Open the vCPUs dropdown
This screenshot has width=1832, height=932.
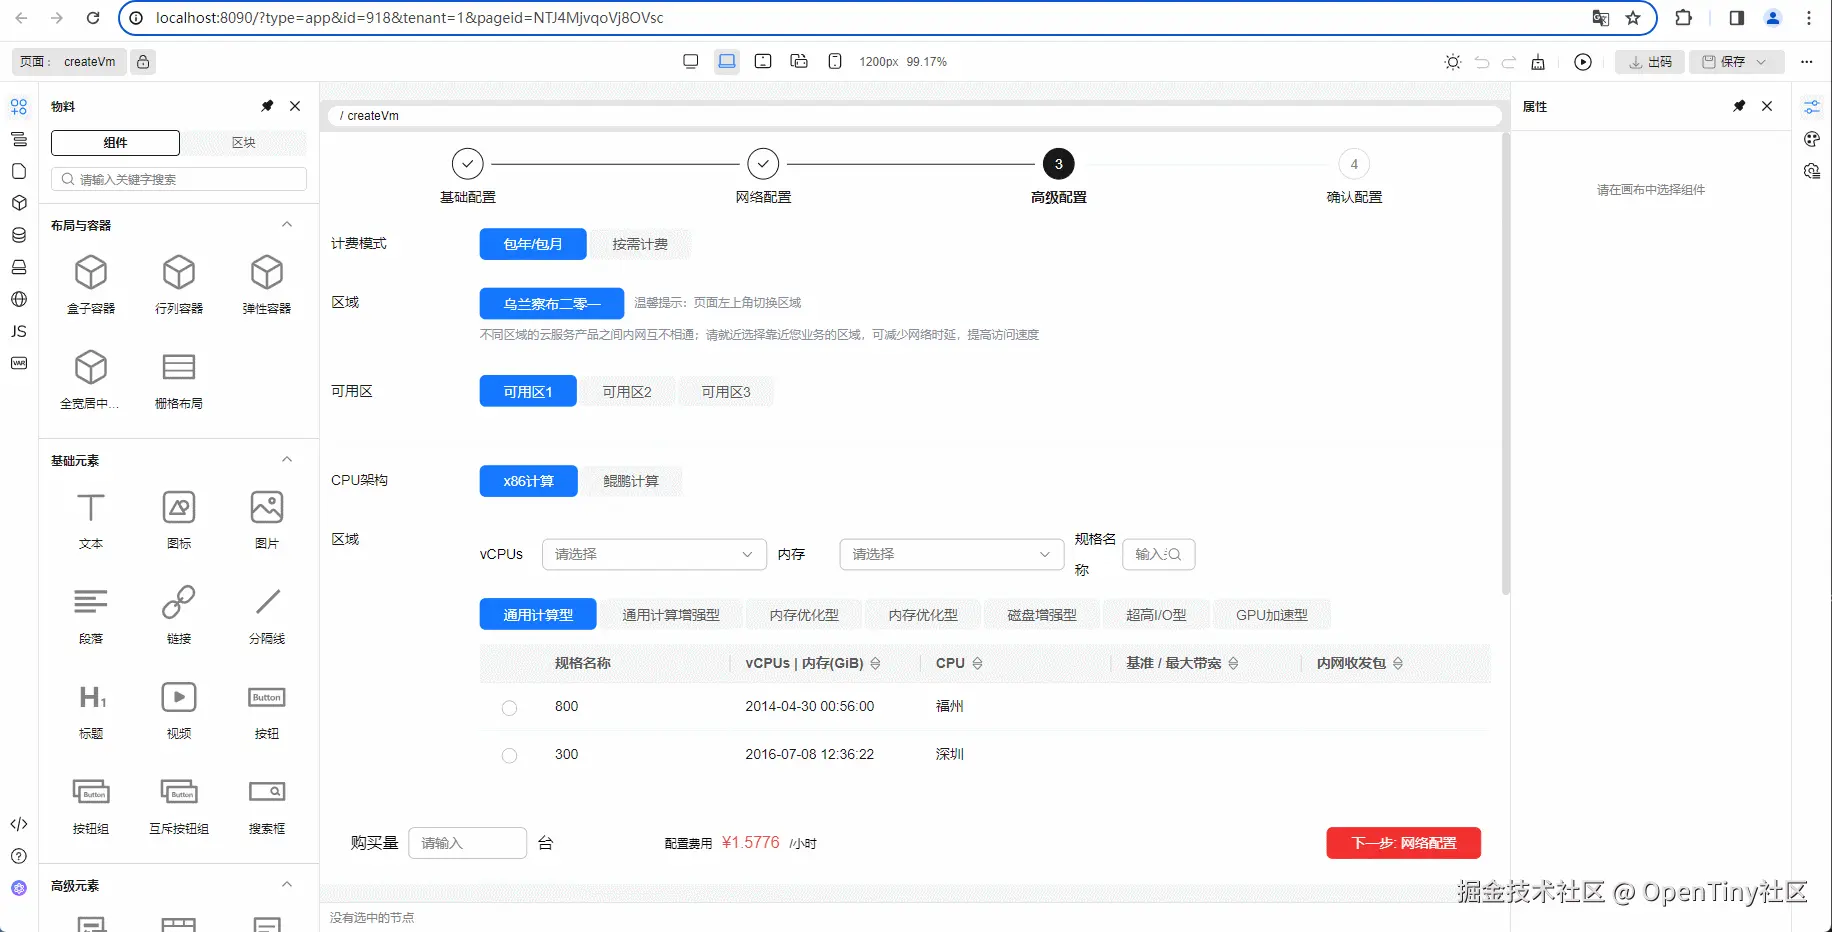[x=654, y=554]
